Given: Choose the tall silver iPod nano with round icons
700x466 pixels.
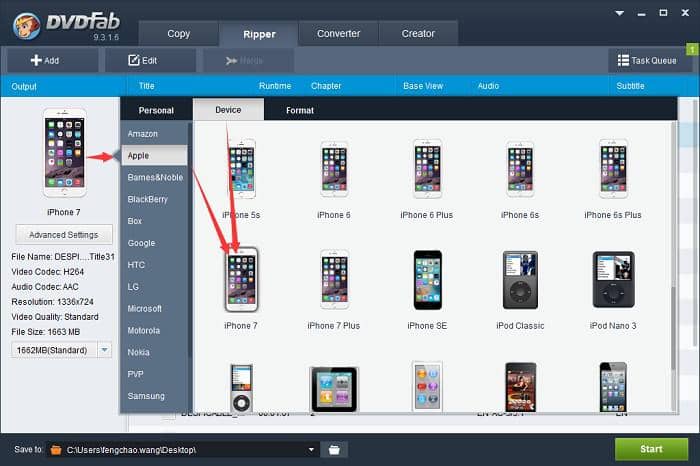Looking at the screenshot, I should 427,387.
